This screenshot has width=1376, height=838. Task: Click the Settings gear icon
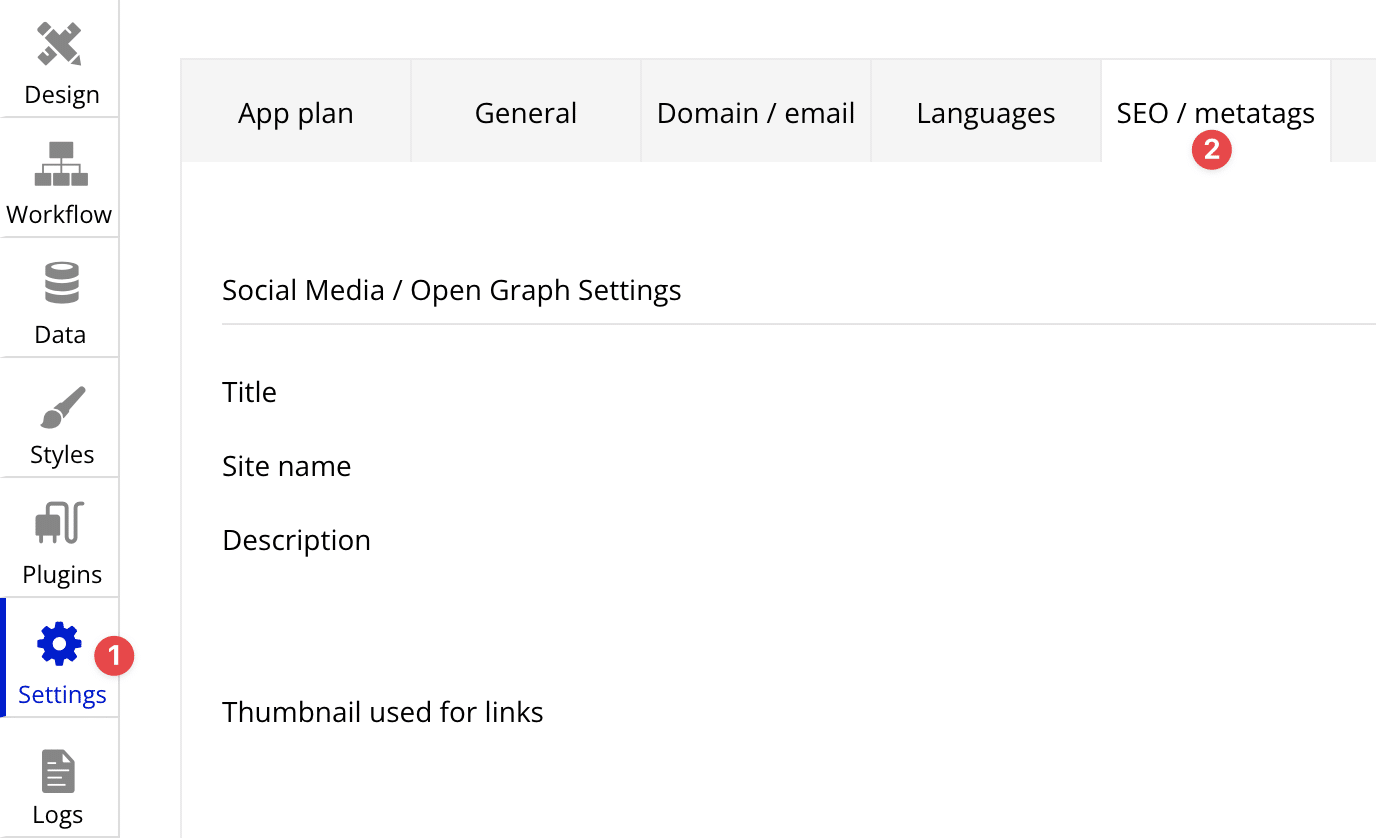(x=59, y=644)
